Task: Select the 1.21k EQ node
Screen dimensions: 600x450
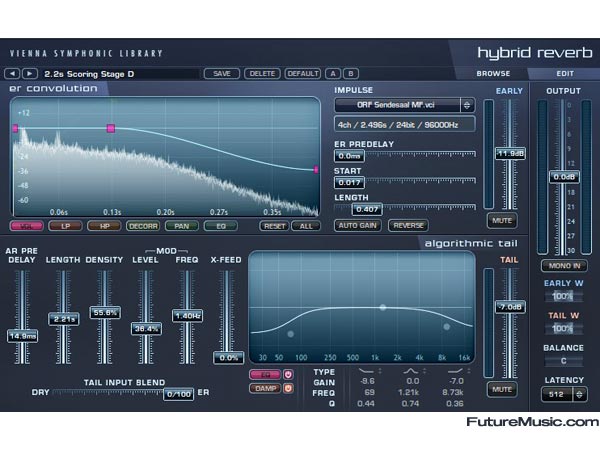Action: [383, 307]
